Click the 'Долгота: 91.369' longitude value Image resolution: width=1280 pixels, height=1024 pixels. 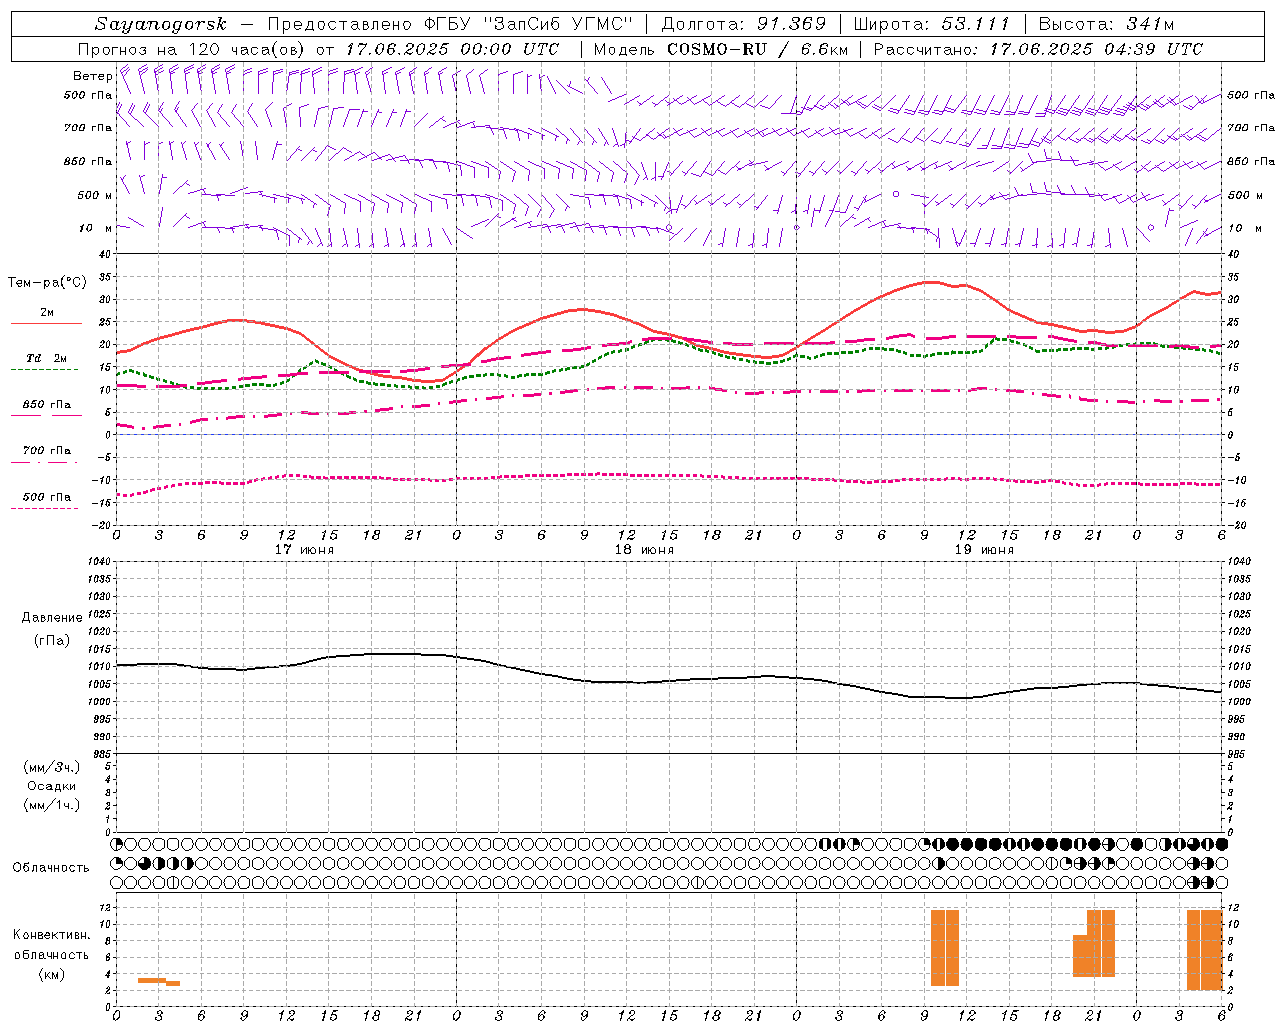coord(744,24)
